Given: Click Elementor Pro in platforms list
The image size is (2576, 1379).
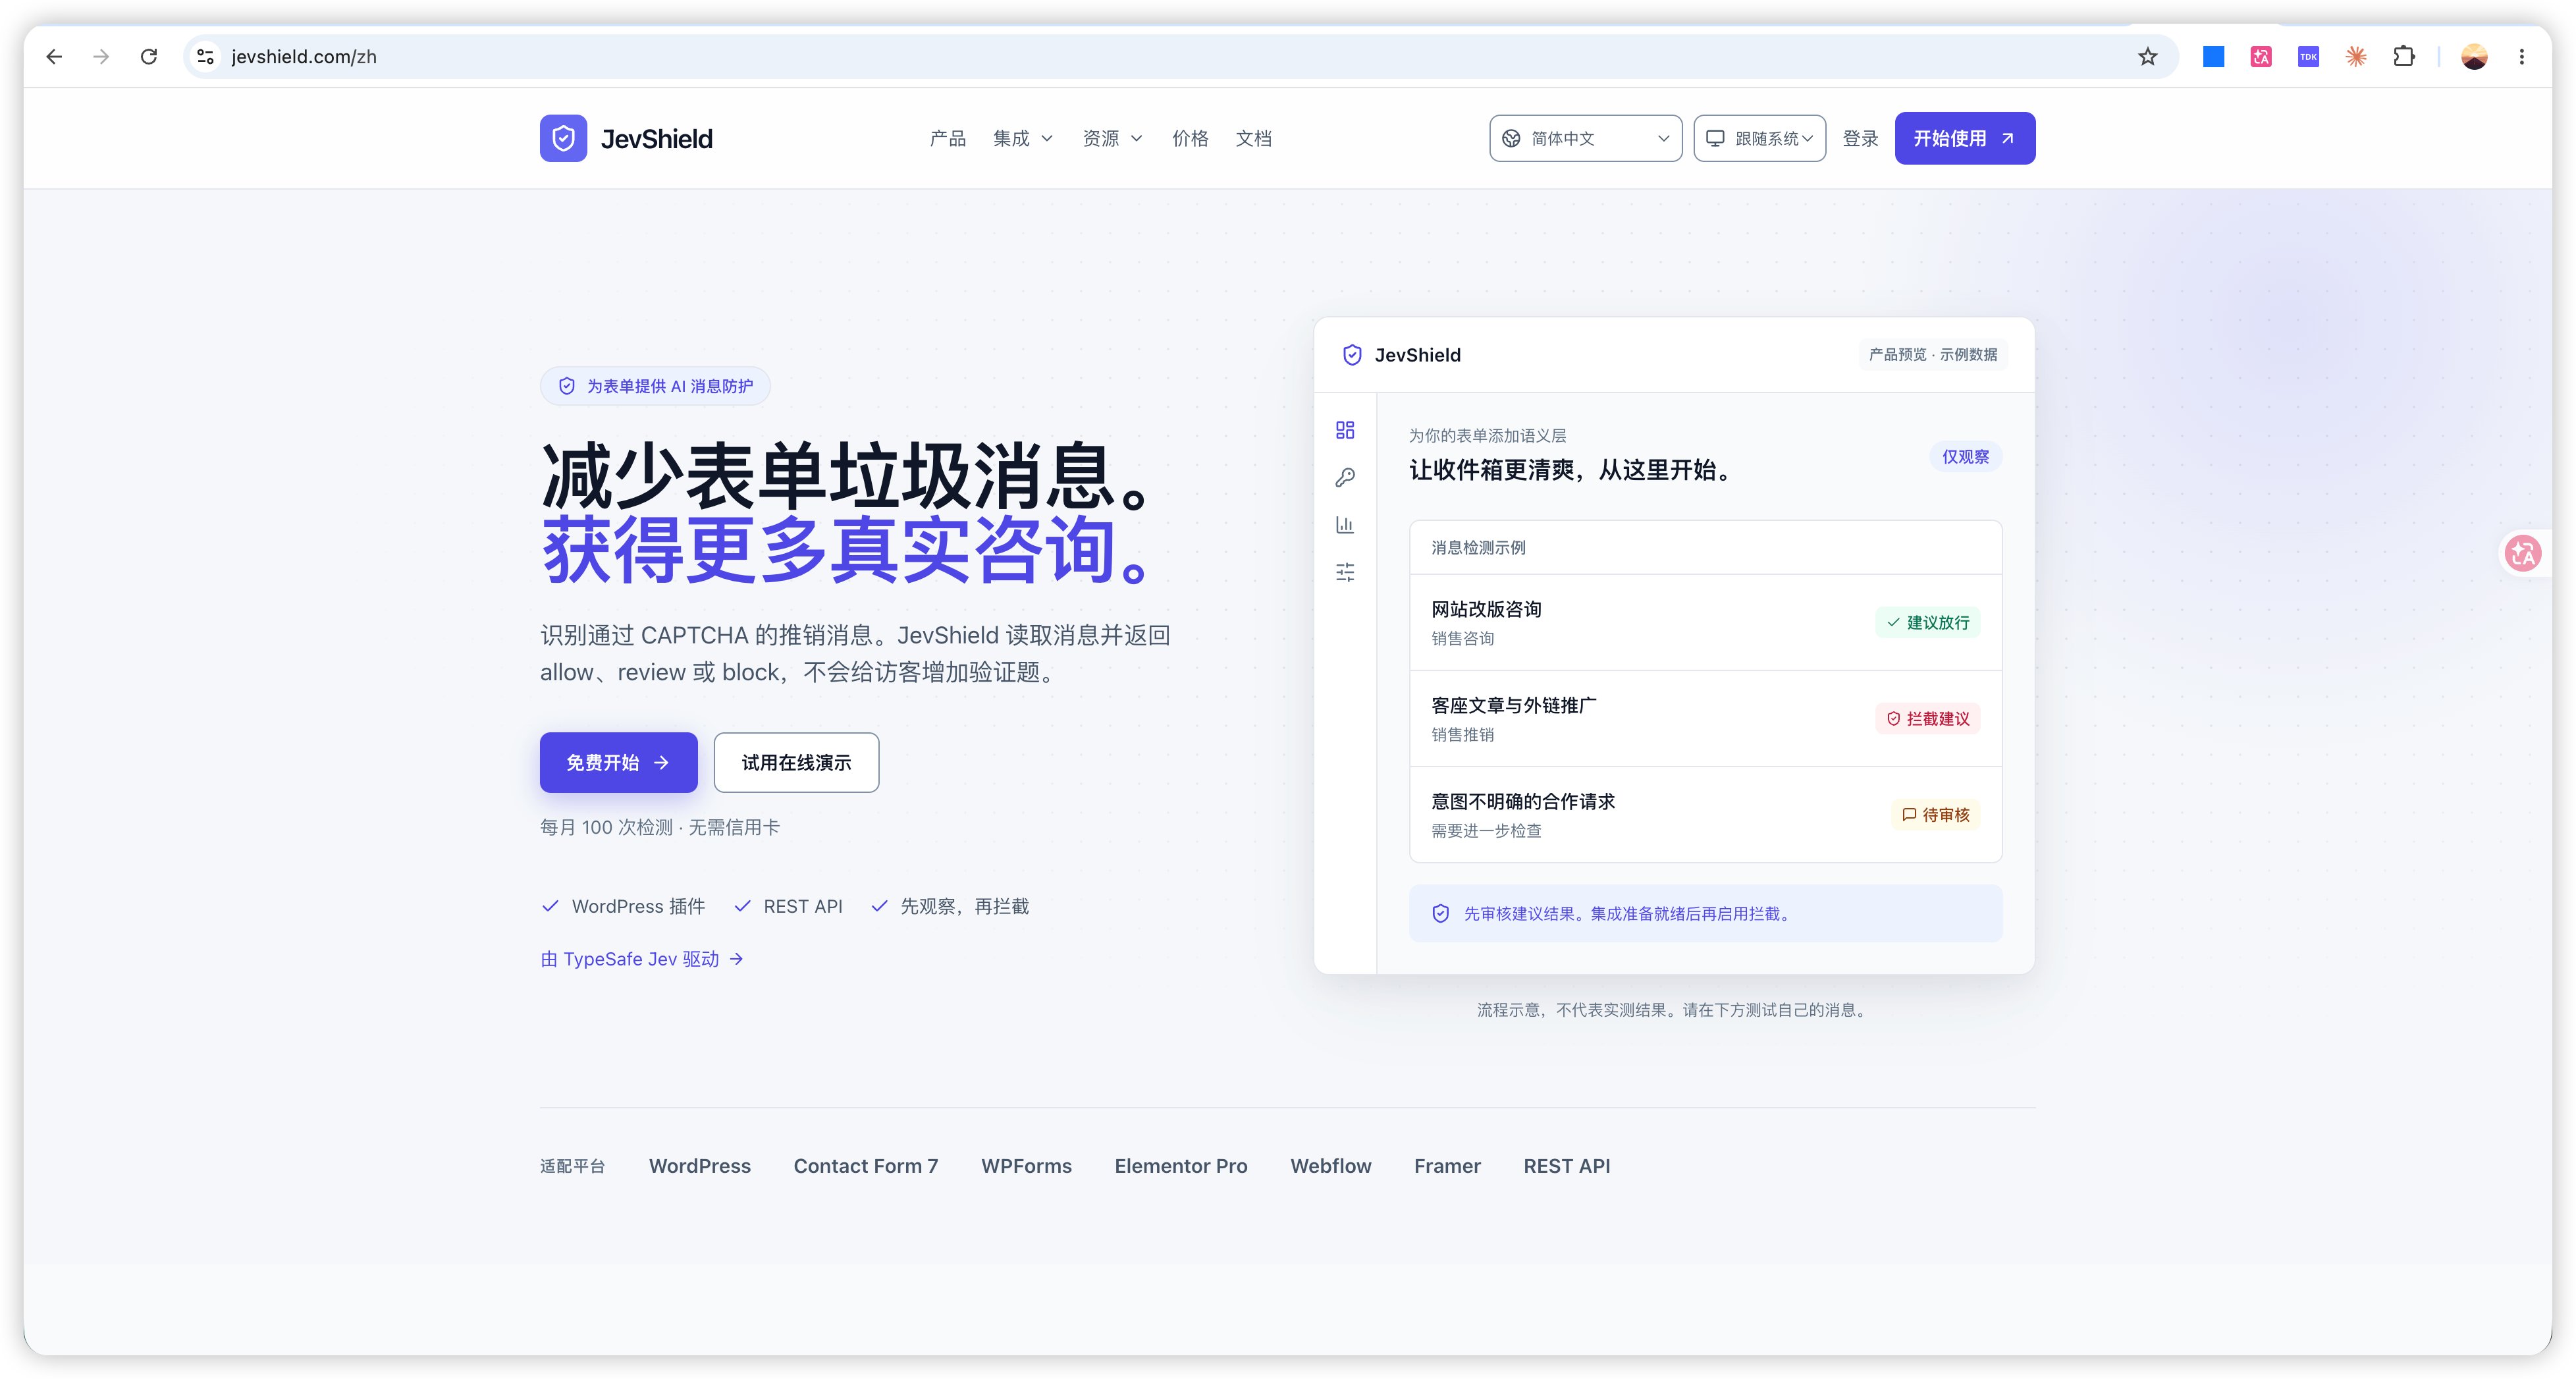Looking at the screenshot, I should (1181, 1166).
